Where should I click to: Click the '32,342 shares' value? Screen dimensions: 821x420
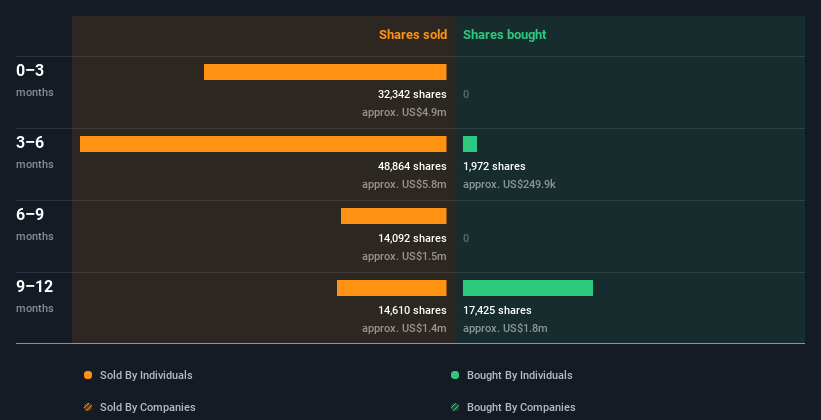412,94
